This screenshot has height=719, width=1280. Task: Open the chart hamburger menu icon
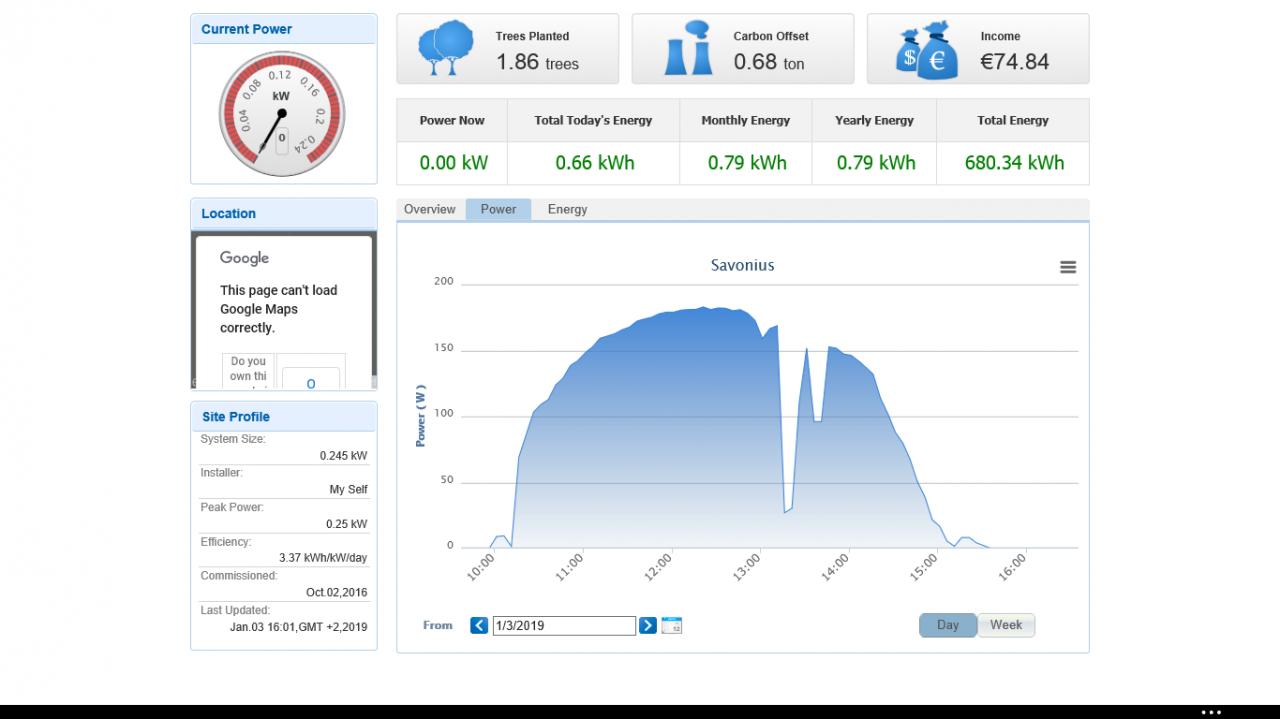(1068, 267)
